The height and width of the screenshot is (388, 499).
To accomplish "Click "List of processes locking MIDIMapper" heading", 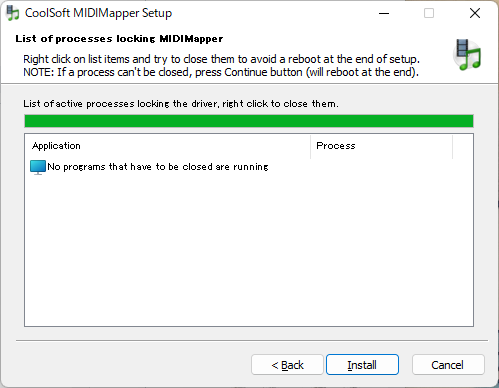I will [x=119, y=39].
